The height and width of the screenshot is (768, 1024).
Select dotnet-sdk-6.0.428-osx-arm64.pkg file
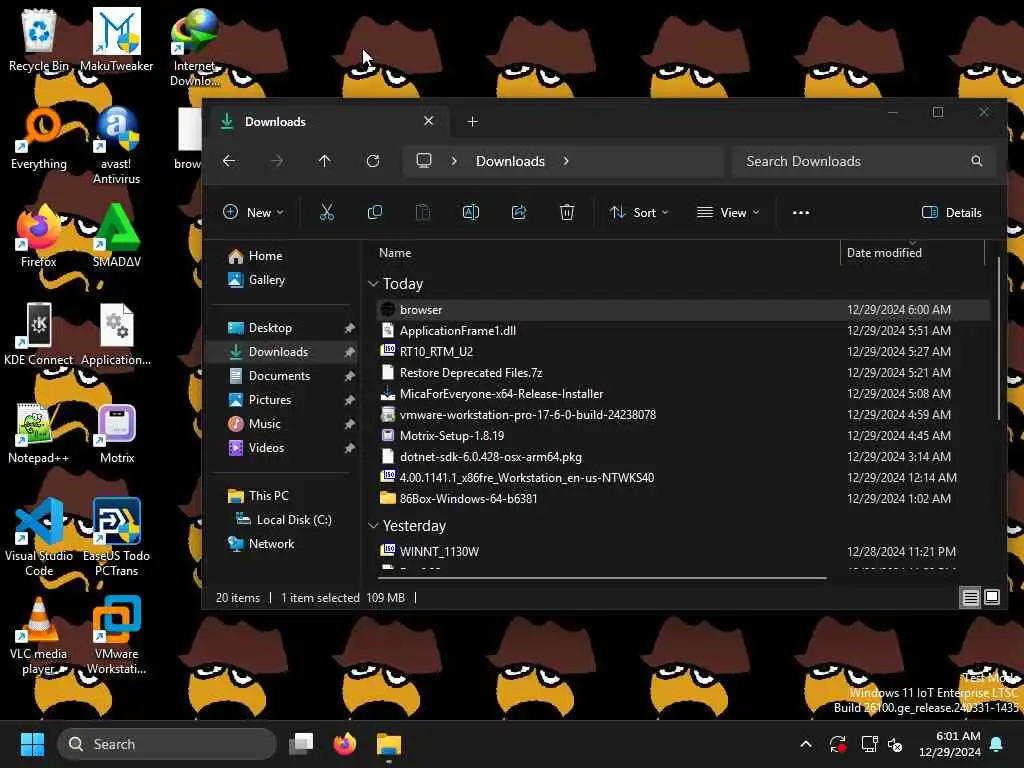[683, 456]
